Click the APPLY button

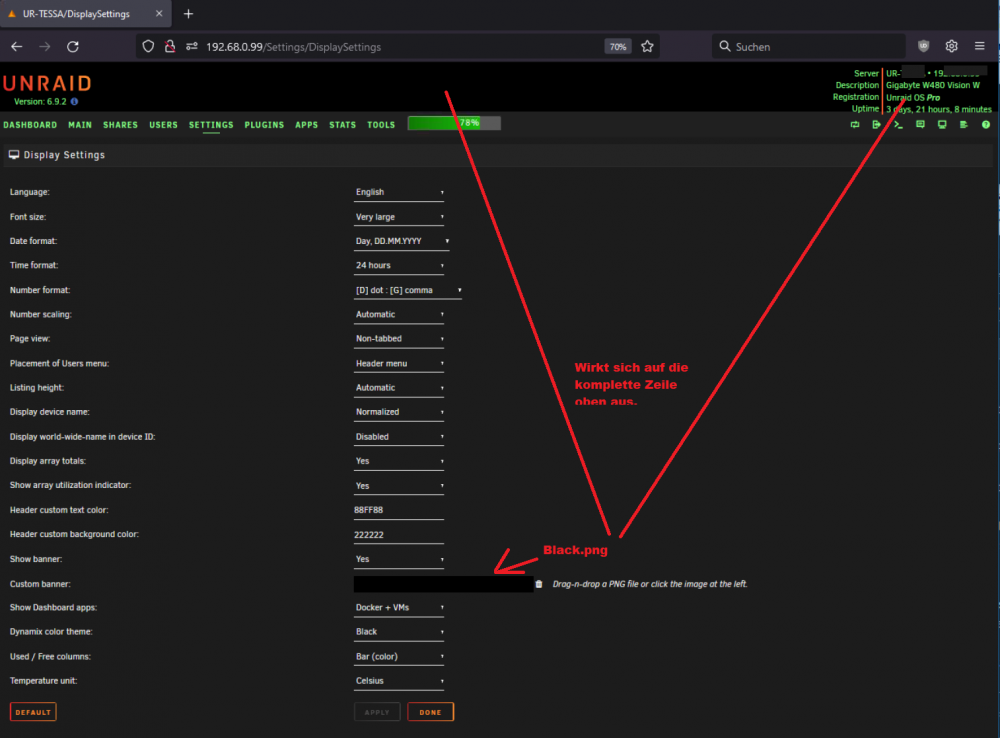377,712
